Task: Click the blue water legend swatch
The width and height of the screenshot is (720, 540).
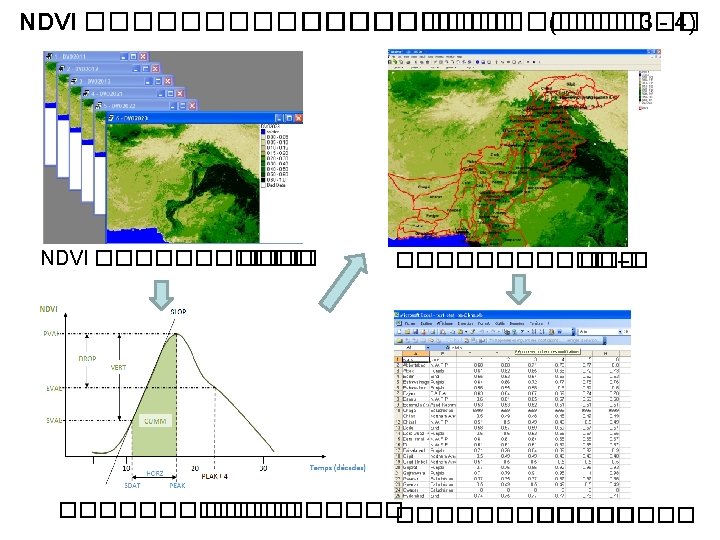Action: click(263, 132)
